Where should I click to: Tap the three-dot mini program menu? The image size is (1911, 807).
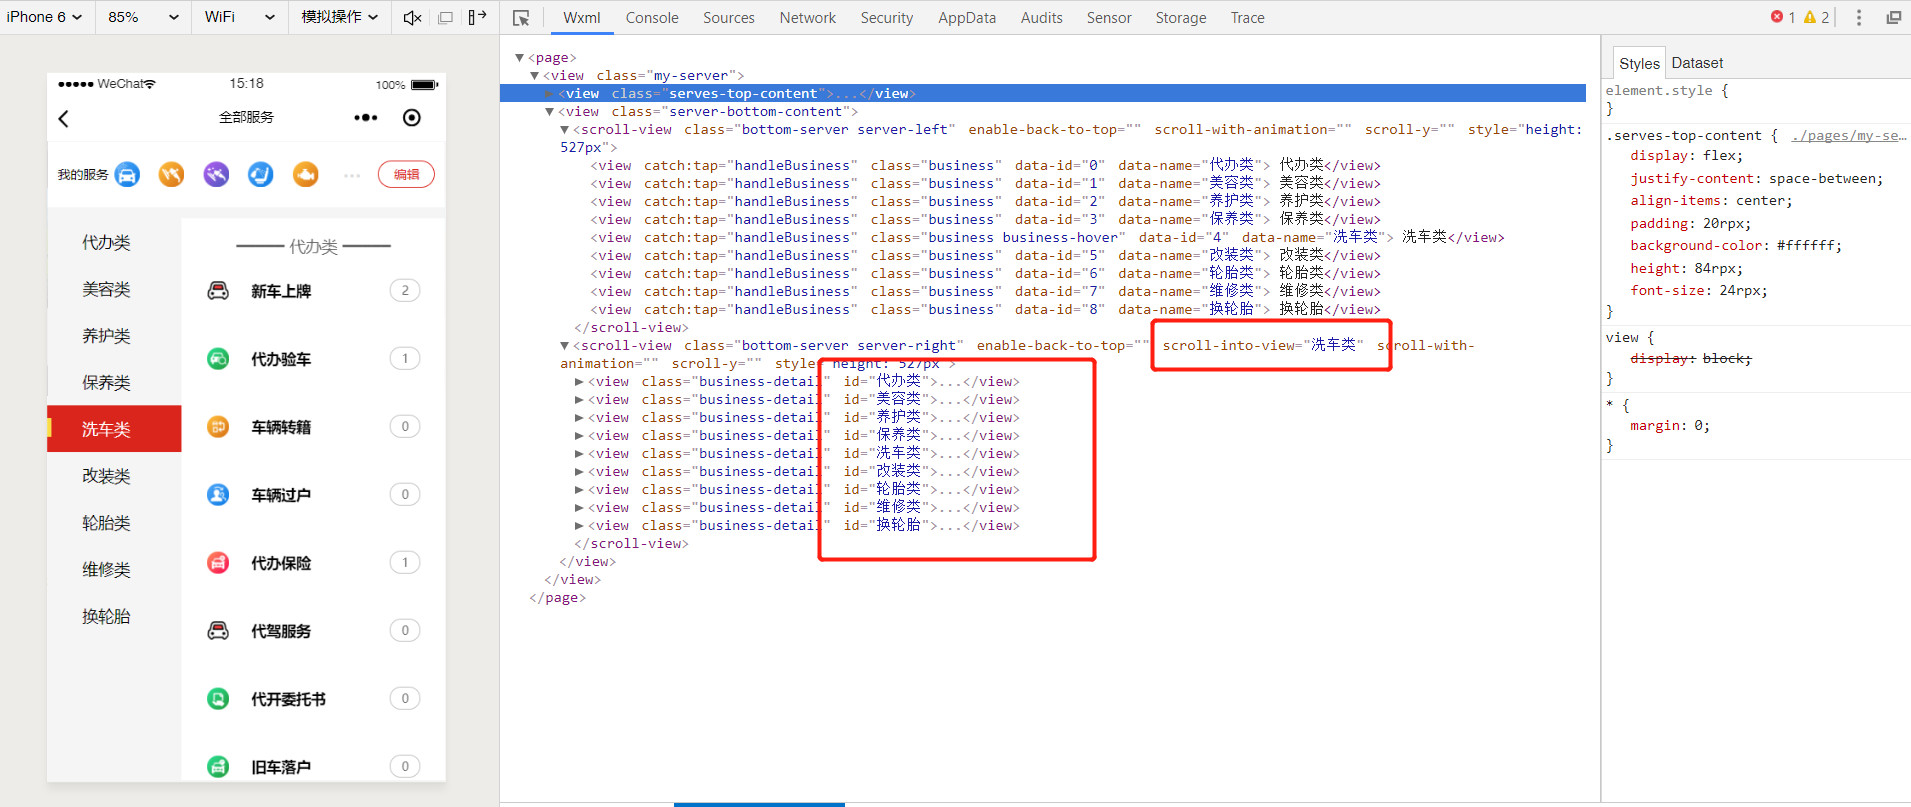366,118
